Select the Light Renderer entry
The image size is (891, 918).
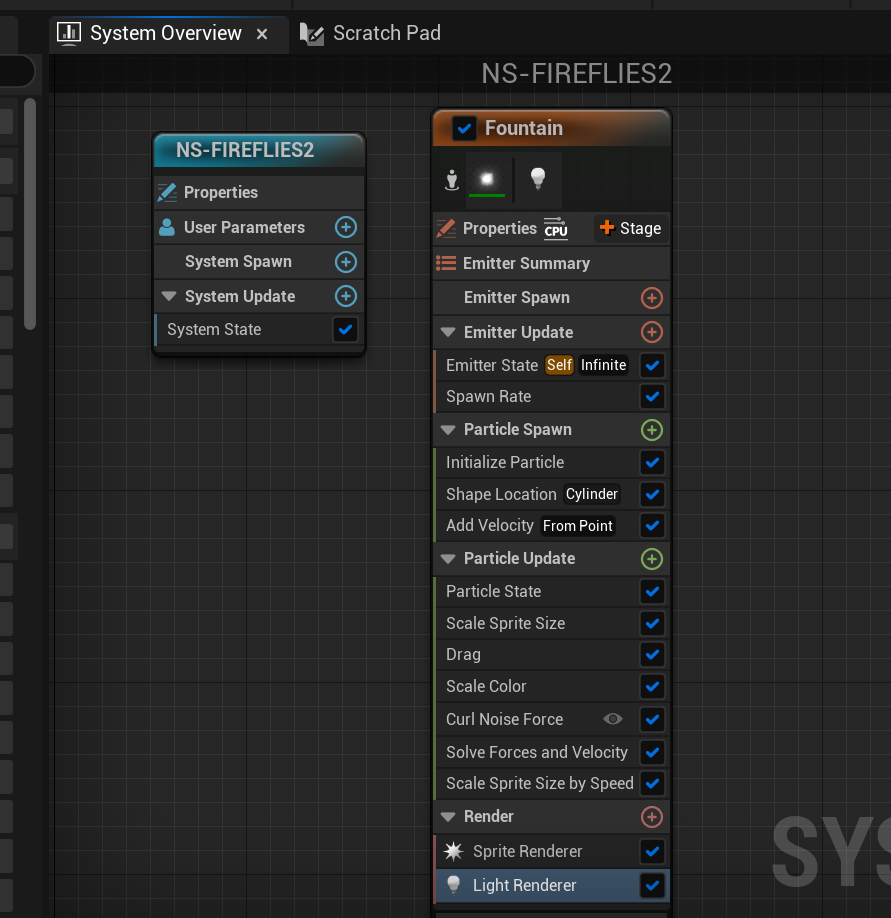551,885
